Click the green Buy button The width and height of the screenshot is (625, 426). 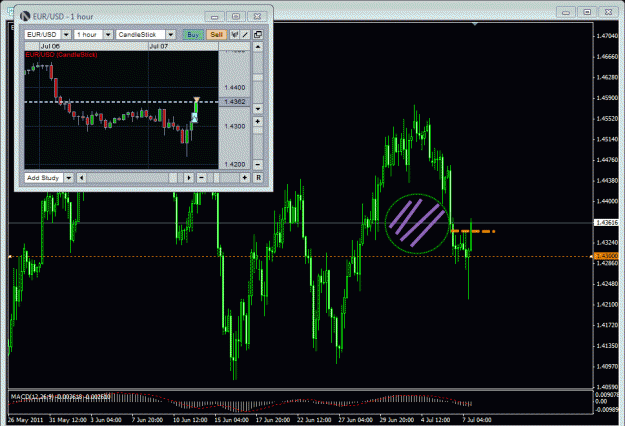point(193,35)
